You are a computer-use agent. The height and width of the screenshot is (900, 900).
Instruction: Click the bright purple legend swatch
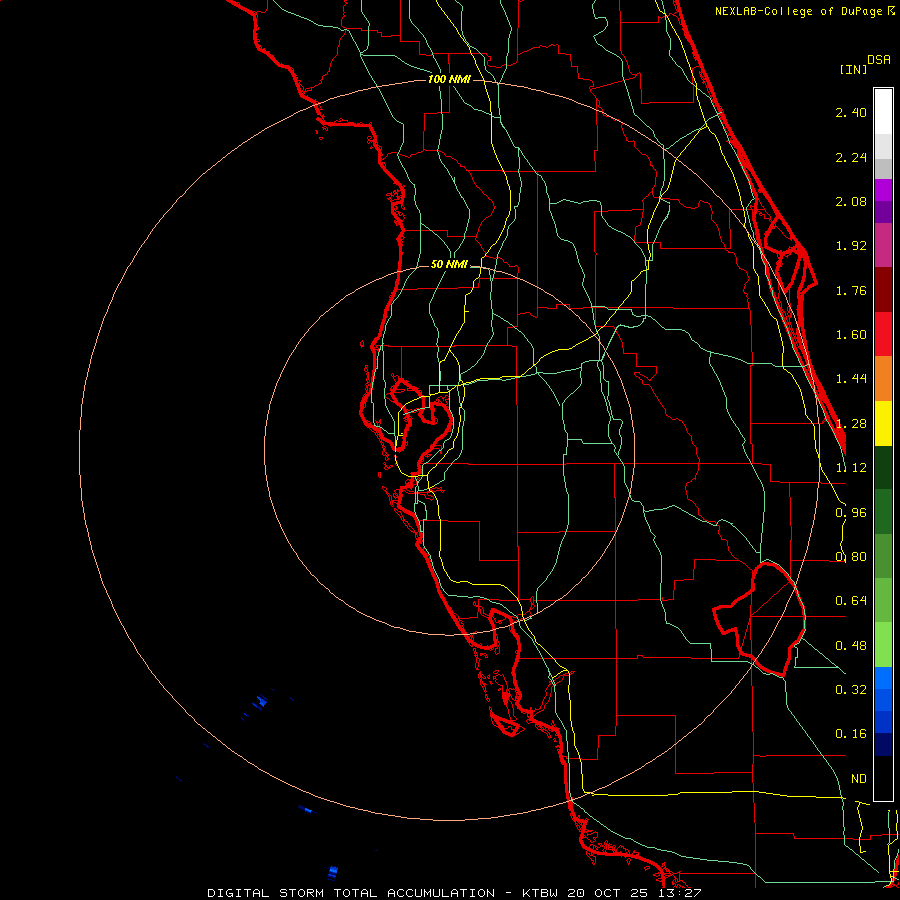pyautogui.click(x=883, y=190)
